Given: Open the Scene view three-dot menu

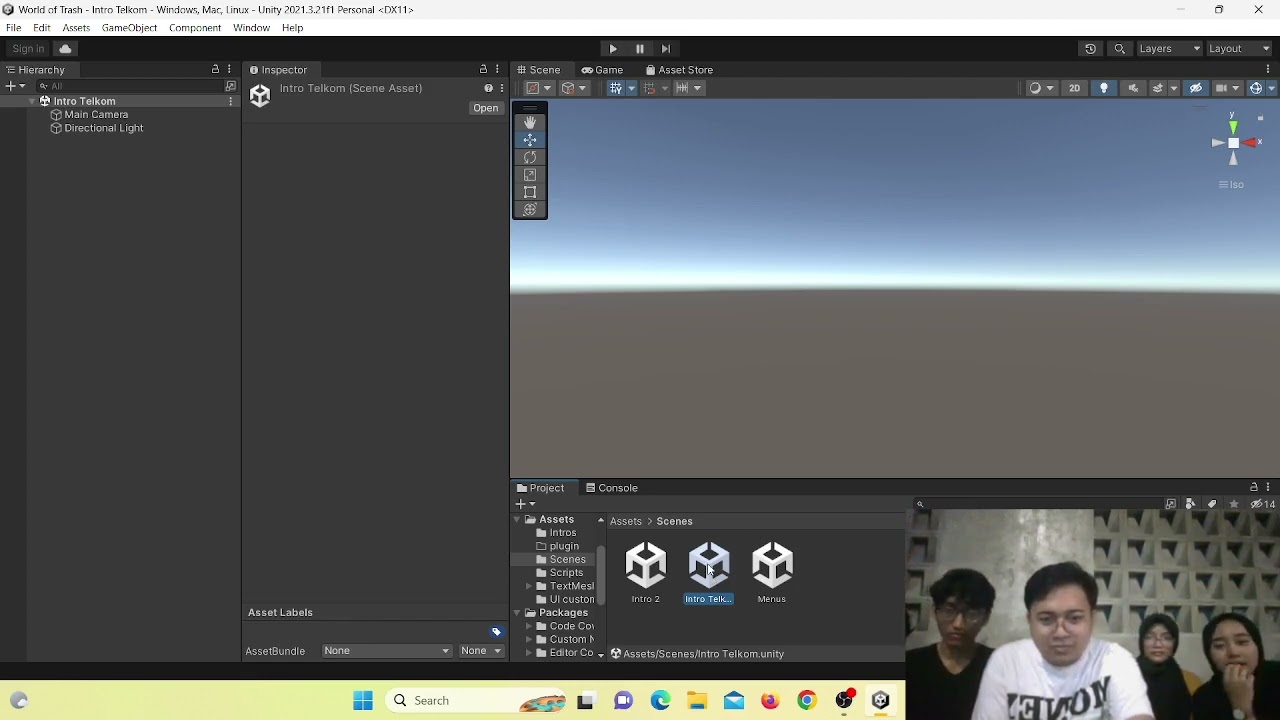Looking at the screenshot, I should 1268,70.
